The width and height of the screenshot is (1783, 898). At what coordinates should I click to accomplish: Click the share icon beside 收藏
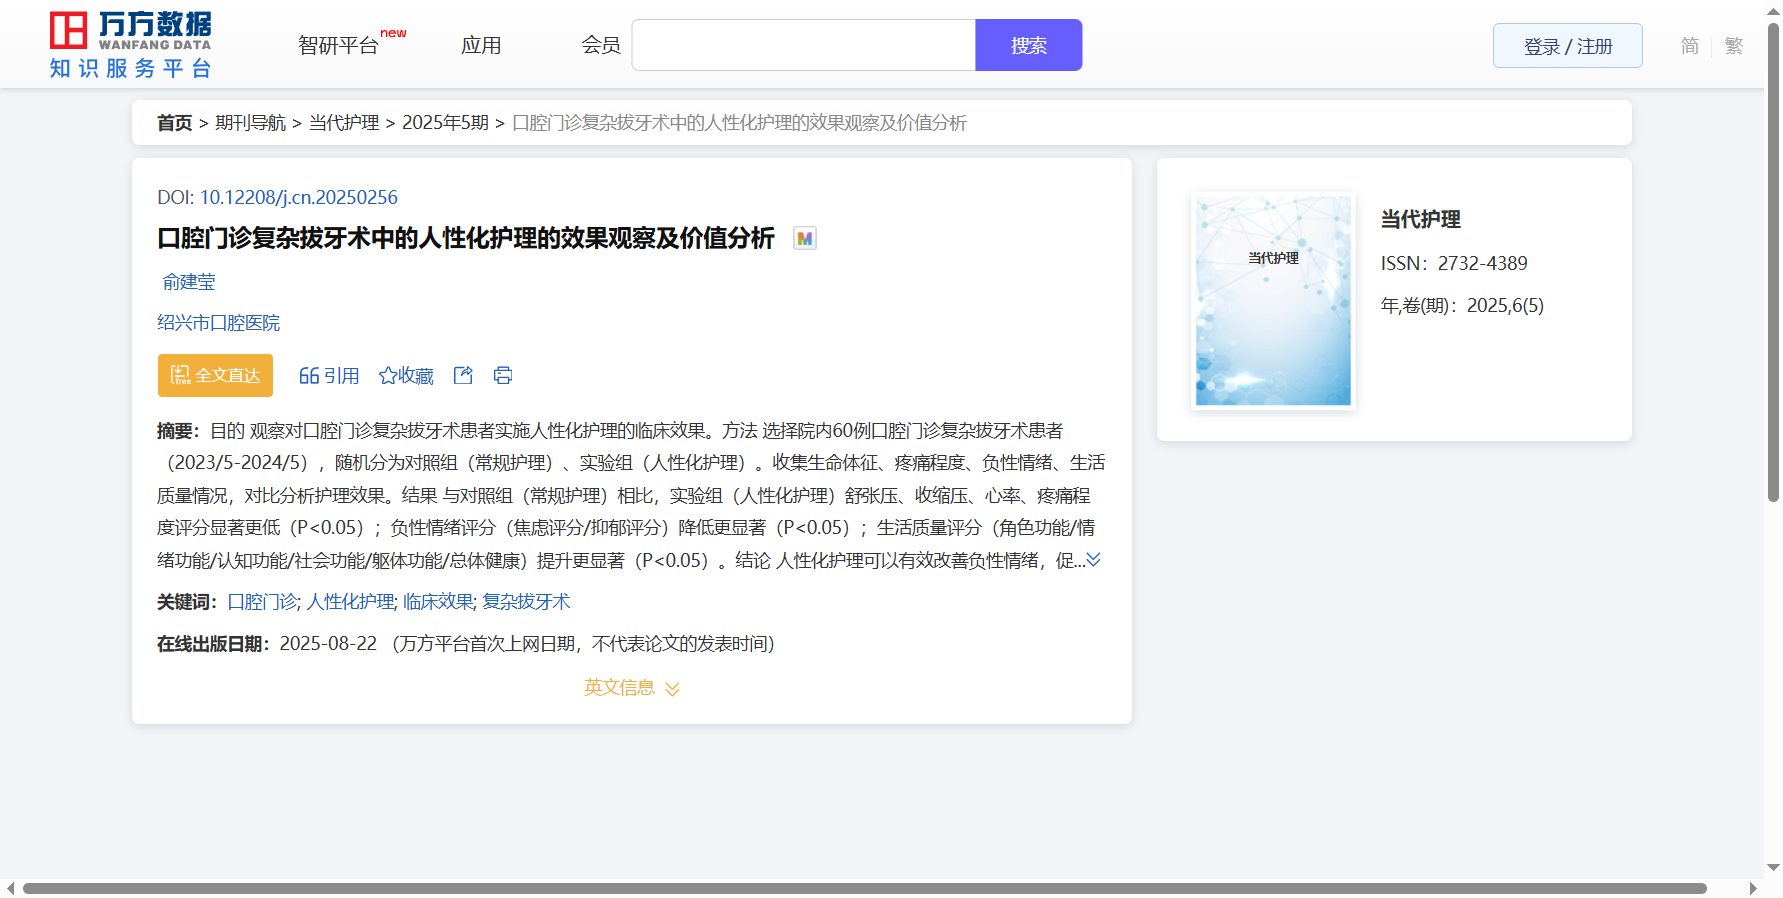(x=463, y=376)
